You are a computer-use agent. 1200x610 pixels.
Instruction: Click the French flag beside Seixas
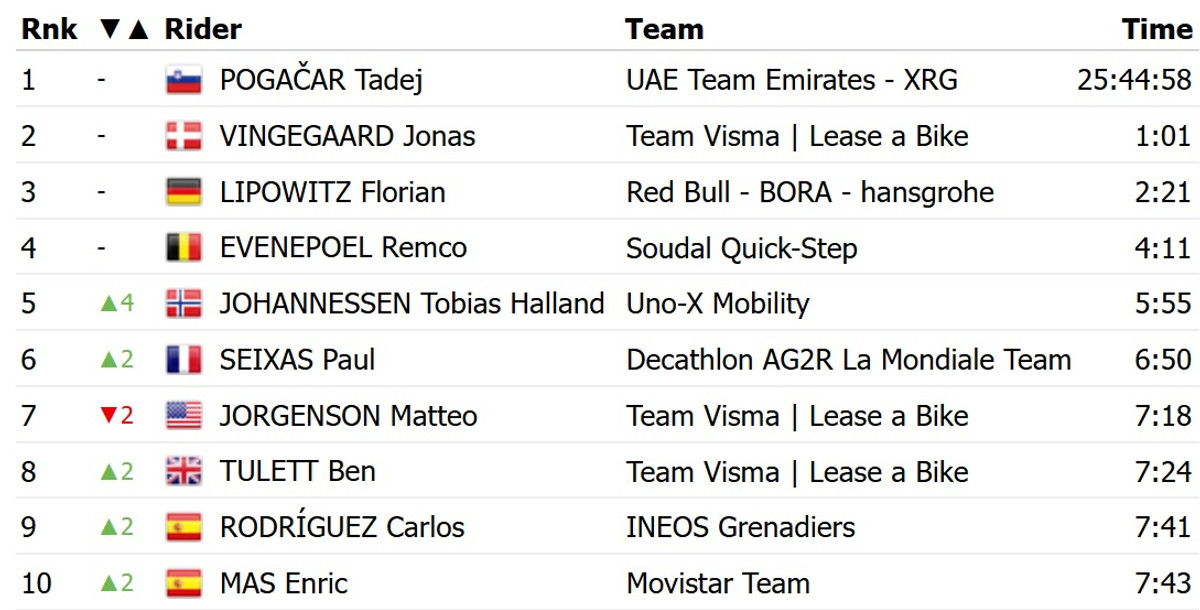(x=184, y=359)
